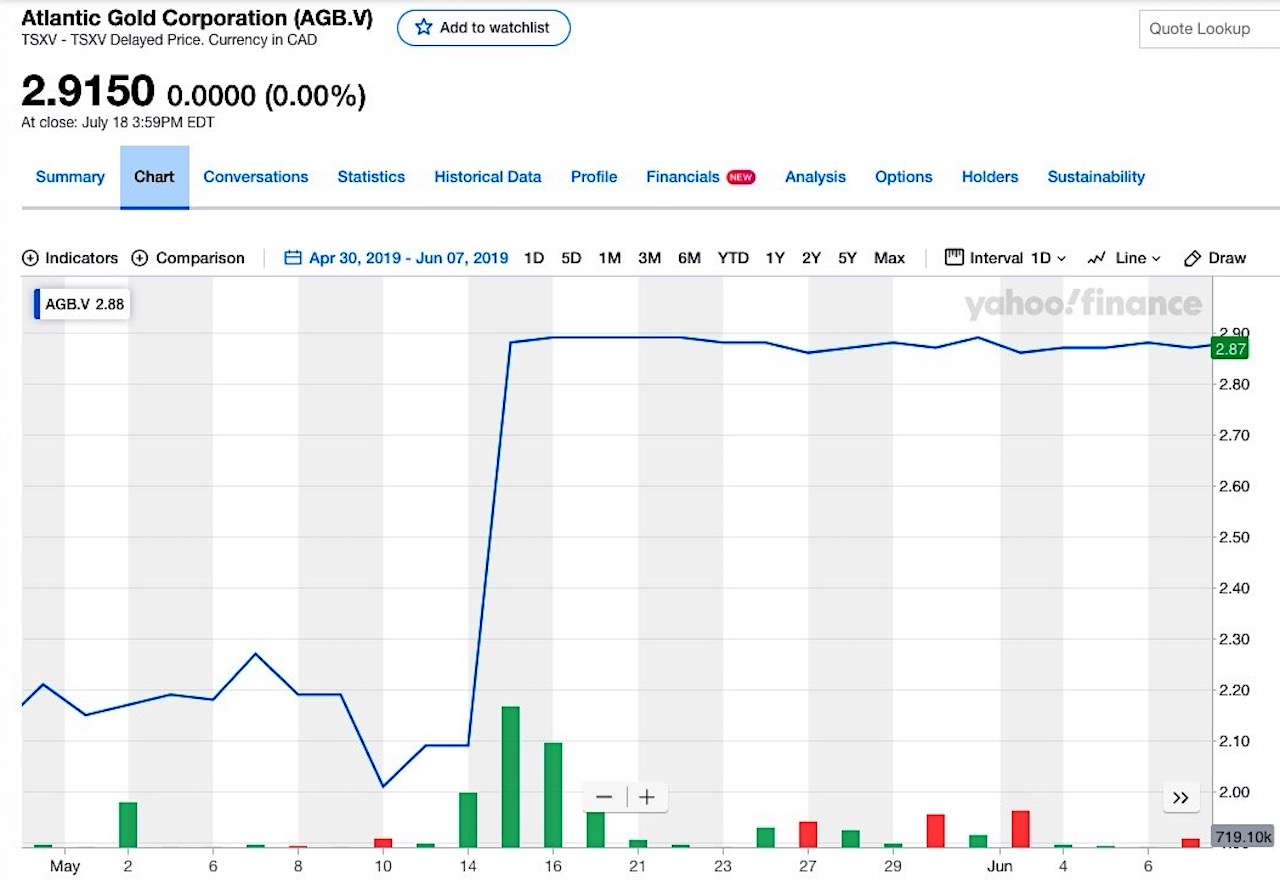This screenshot has width=1280, height=880.
Task: Zoom in with the plus button
Action: (x=647, y=797)
